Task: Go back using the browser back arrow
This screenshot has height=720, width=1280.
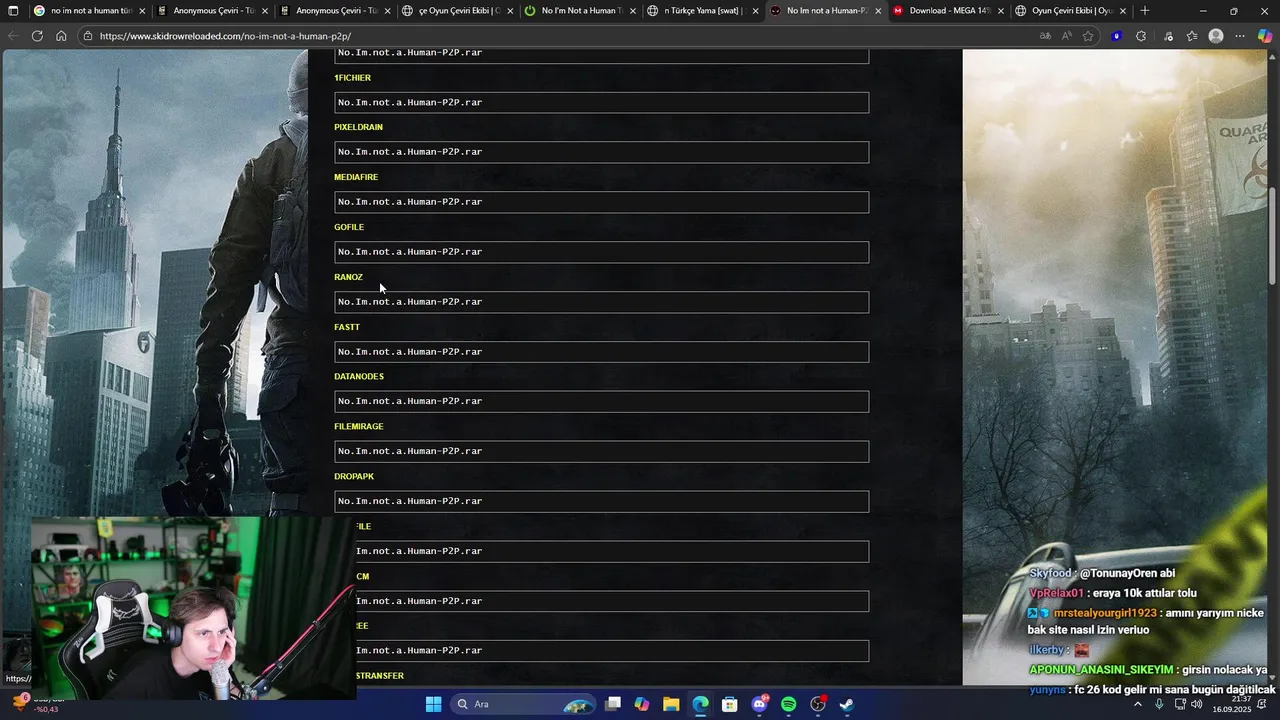Action: click(12, 36)
